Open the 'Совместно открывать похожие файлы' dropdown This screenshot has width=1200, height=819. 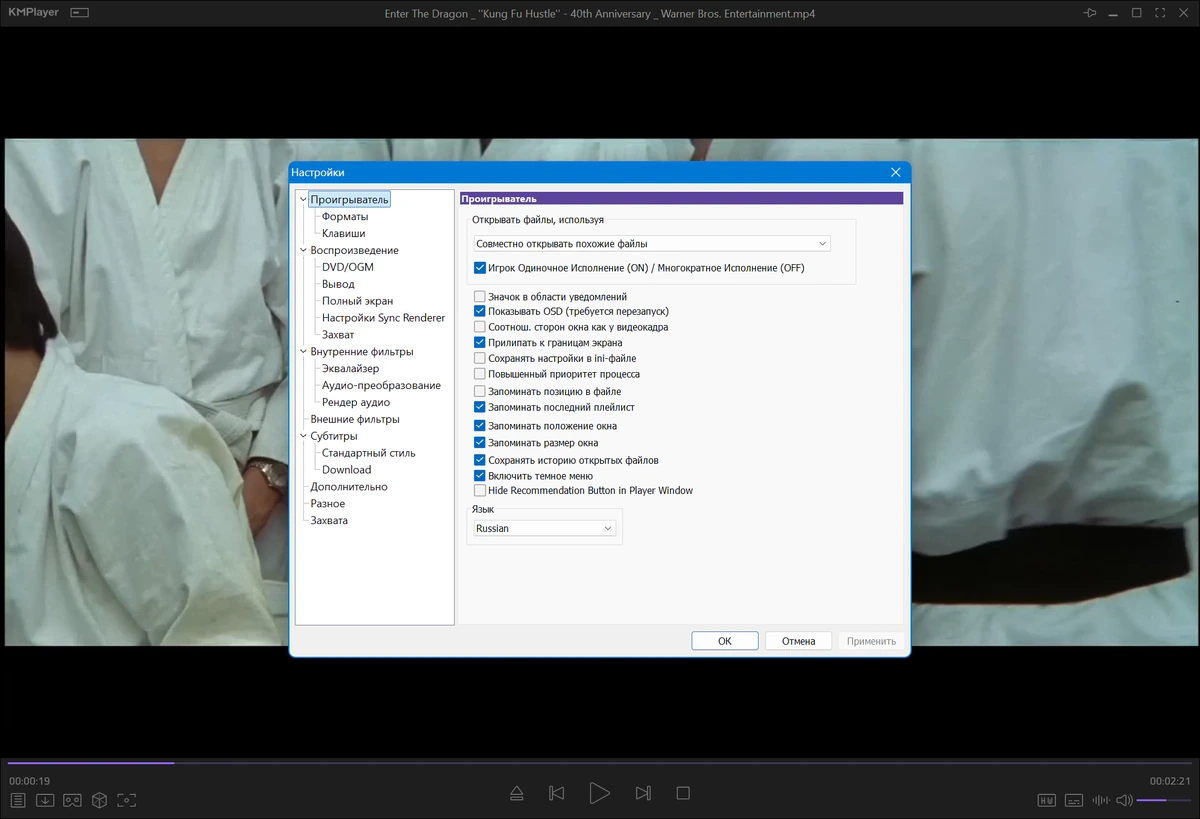[651, 243]
